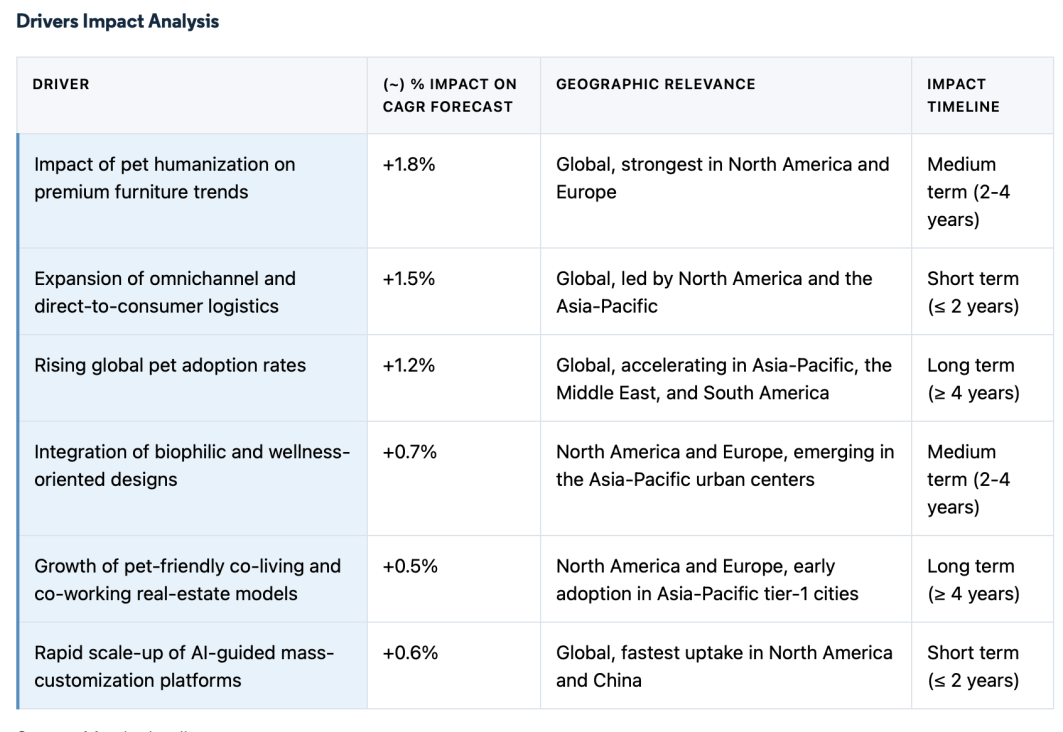This screenshot has height=732, width=1063.
Task: Select the AI-guided mass-customization platforms cell
Action: [184, 666]
